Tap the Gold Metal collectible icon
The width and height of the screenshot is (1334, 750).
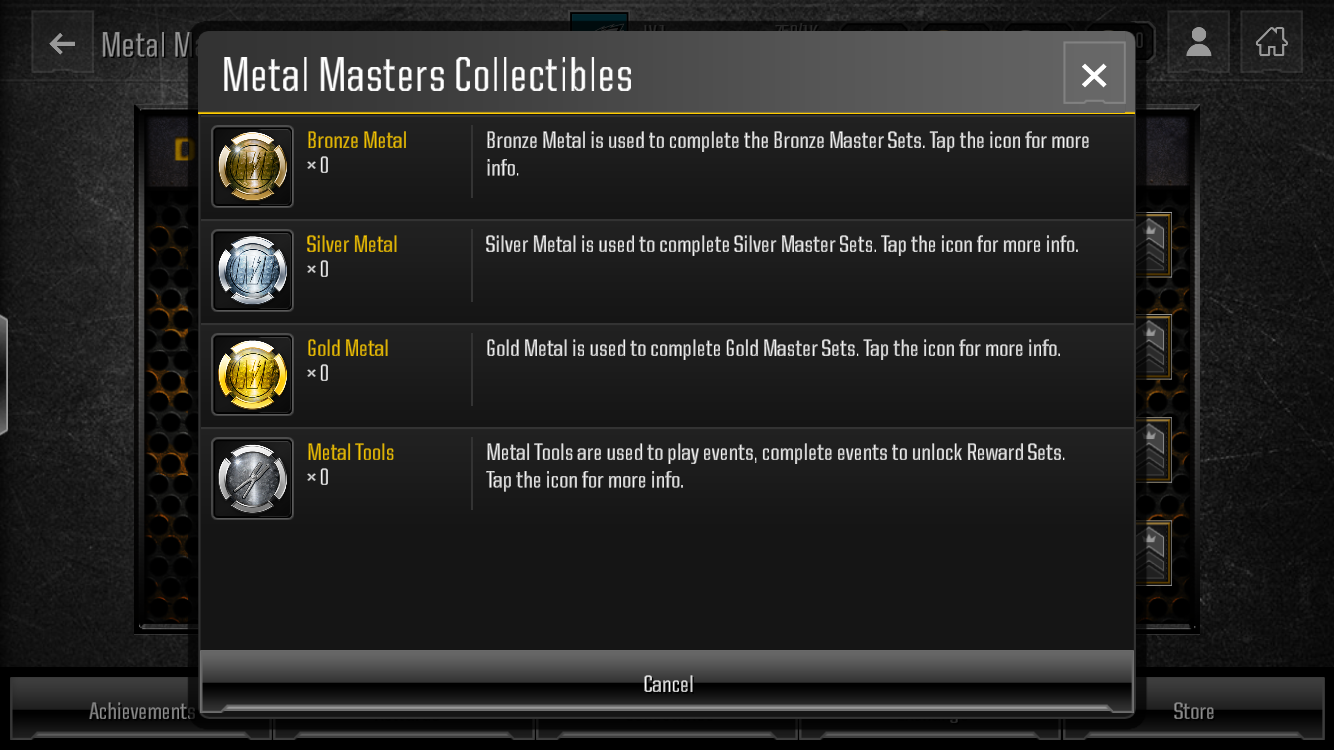[x=252, y=374]
